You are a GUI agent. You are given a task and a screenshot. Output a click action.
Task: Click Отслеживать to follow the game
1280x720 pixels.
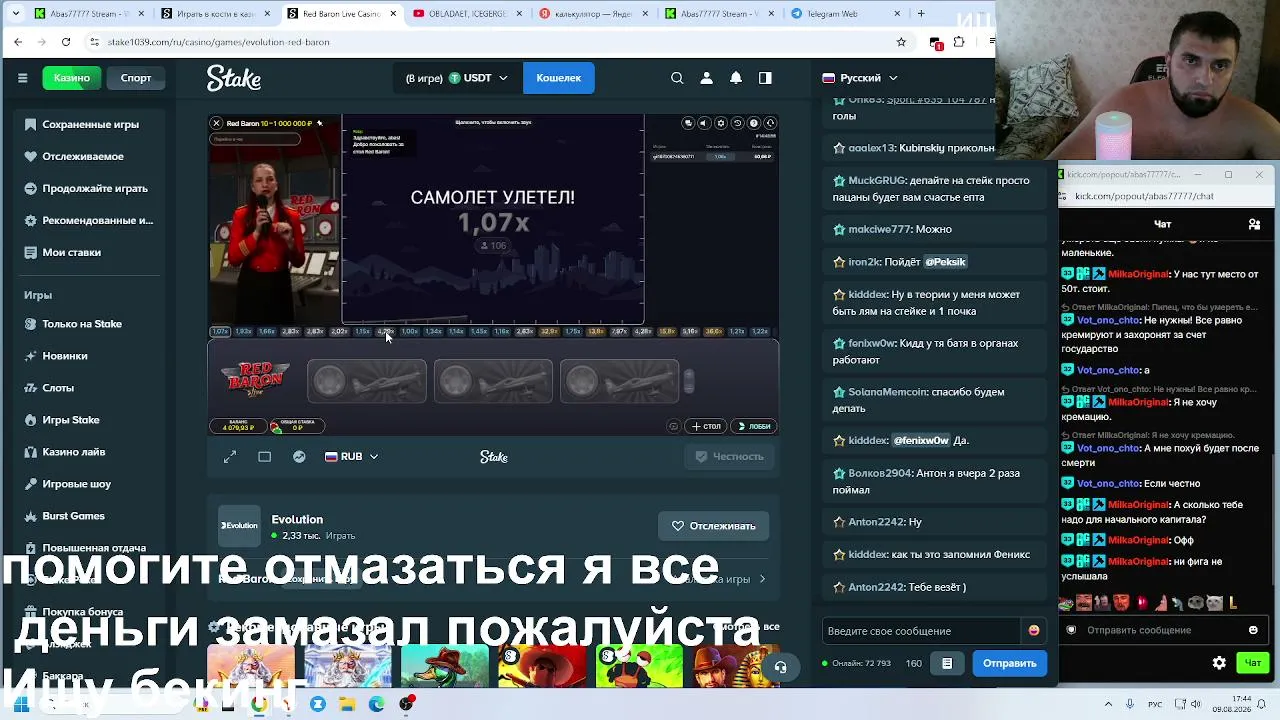(714, 526)
